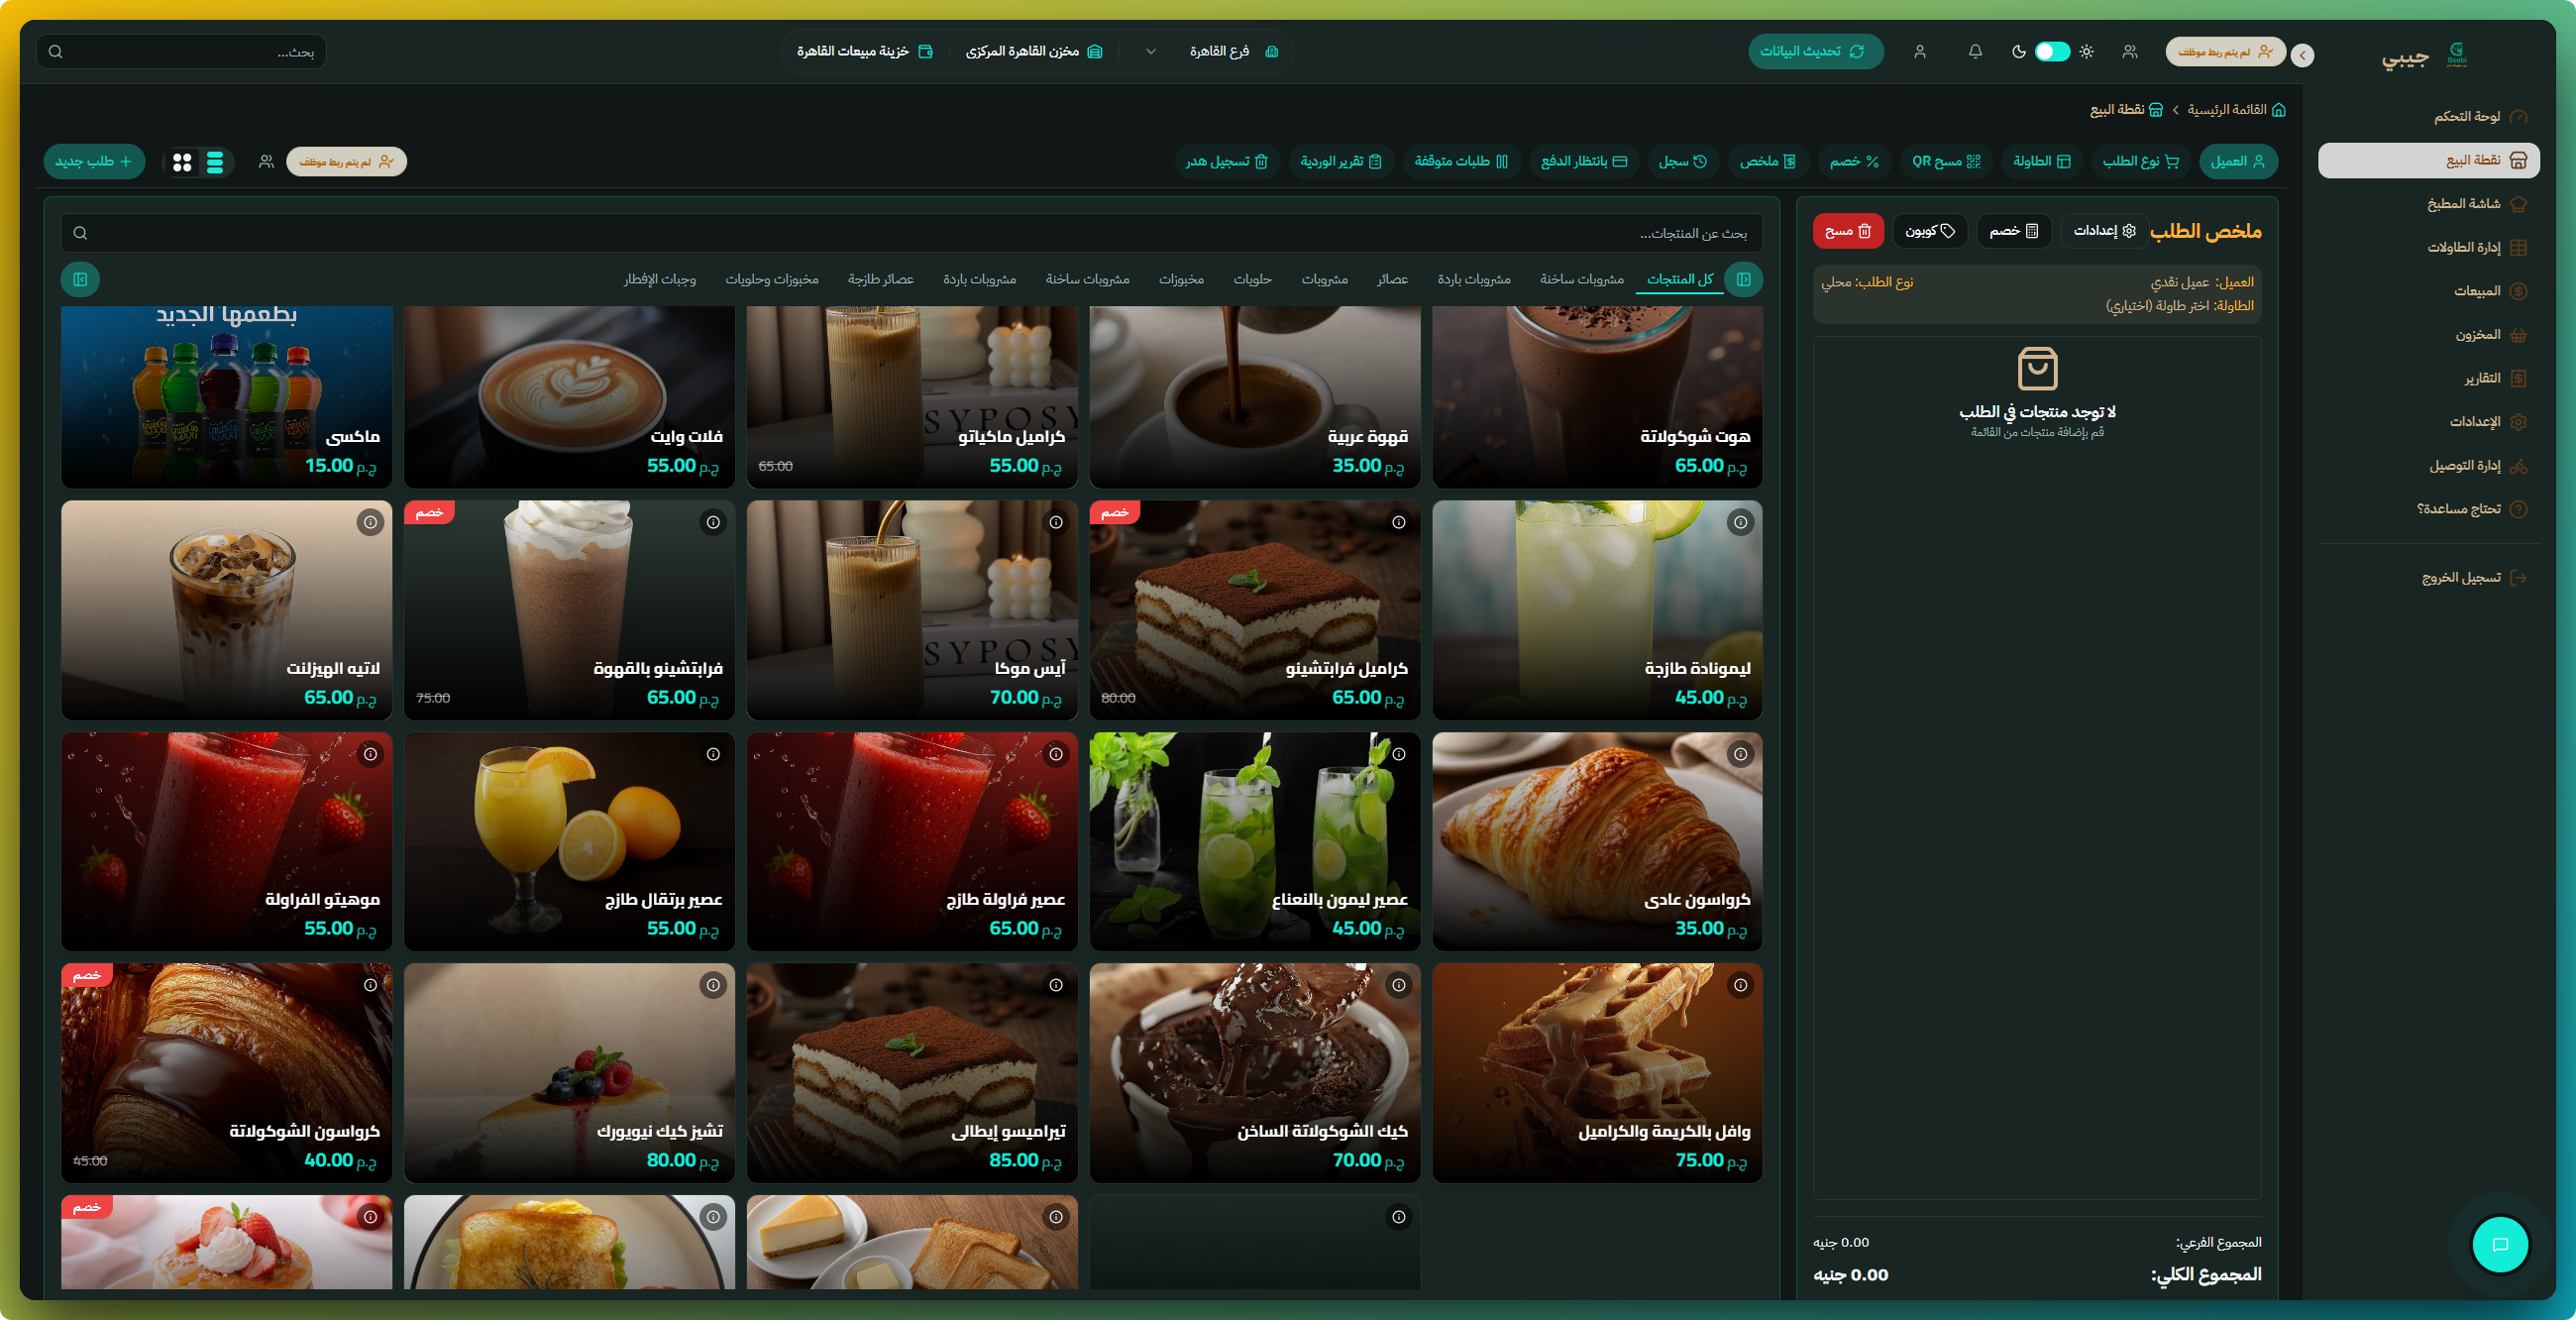
Task: Show info for موهيتو الفراولة
Action: click(x=371, y=754)
